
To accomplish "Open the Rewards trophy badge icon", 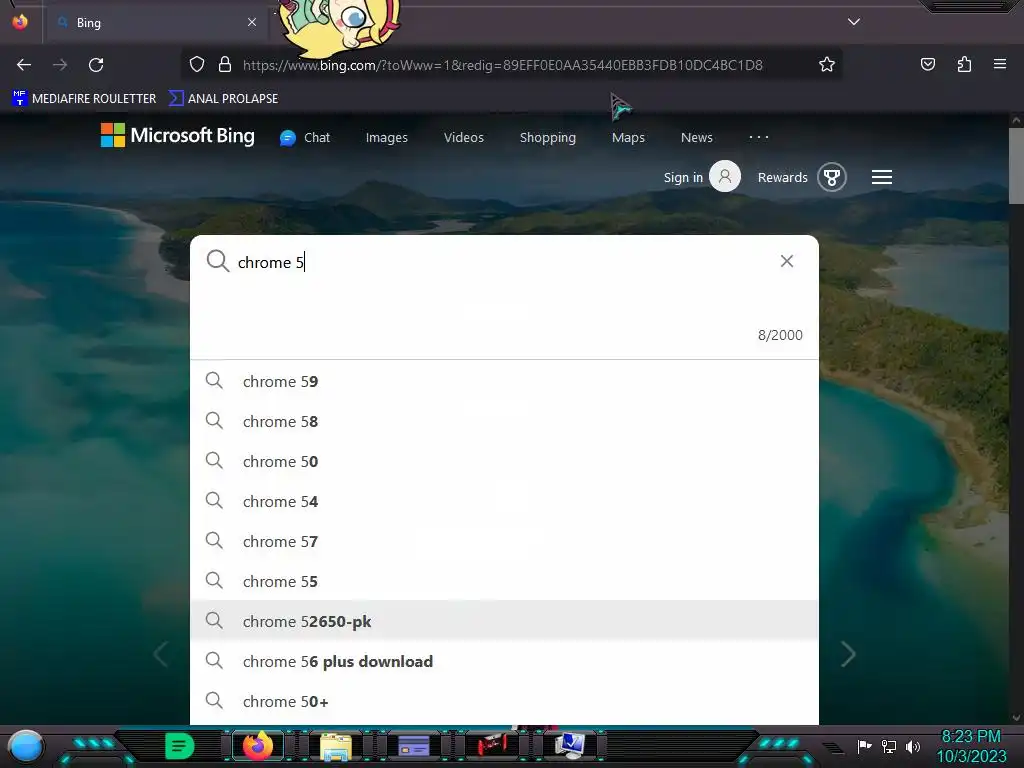I will click(832, 177).
